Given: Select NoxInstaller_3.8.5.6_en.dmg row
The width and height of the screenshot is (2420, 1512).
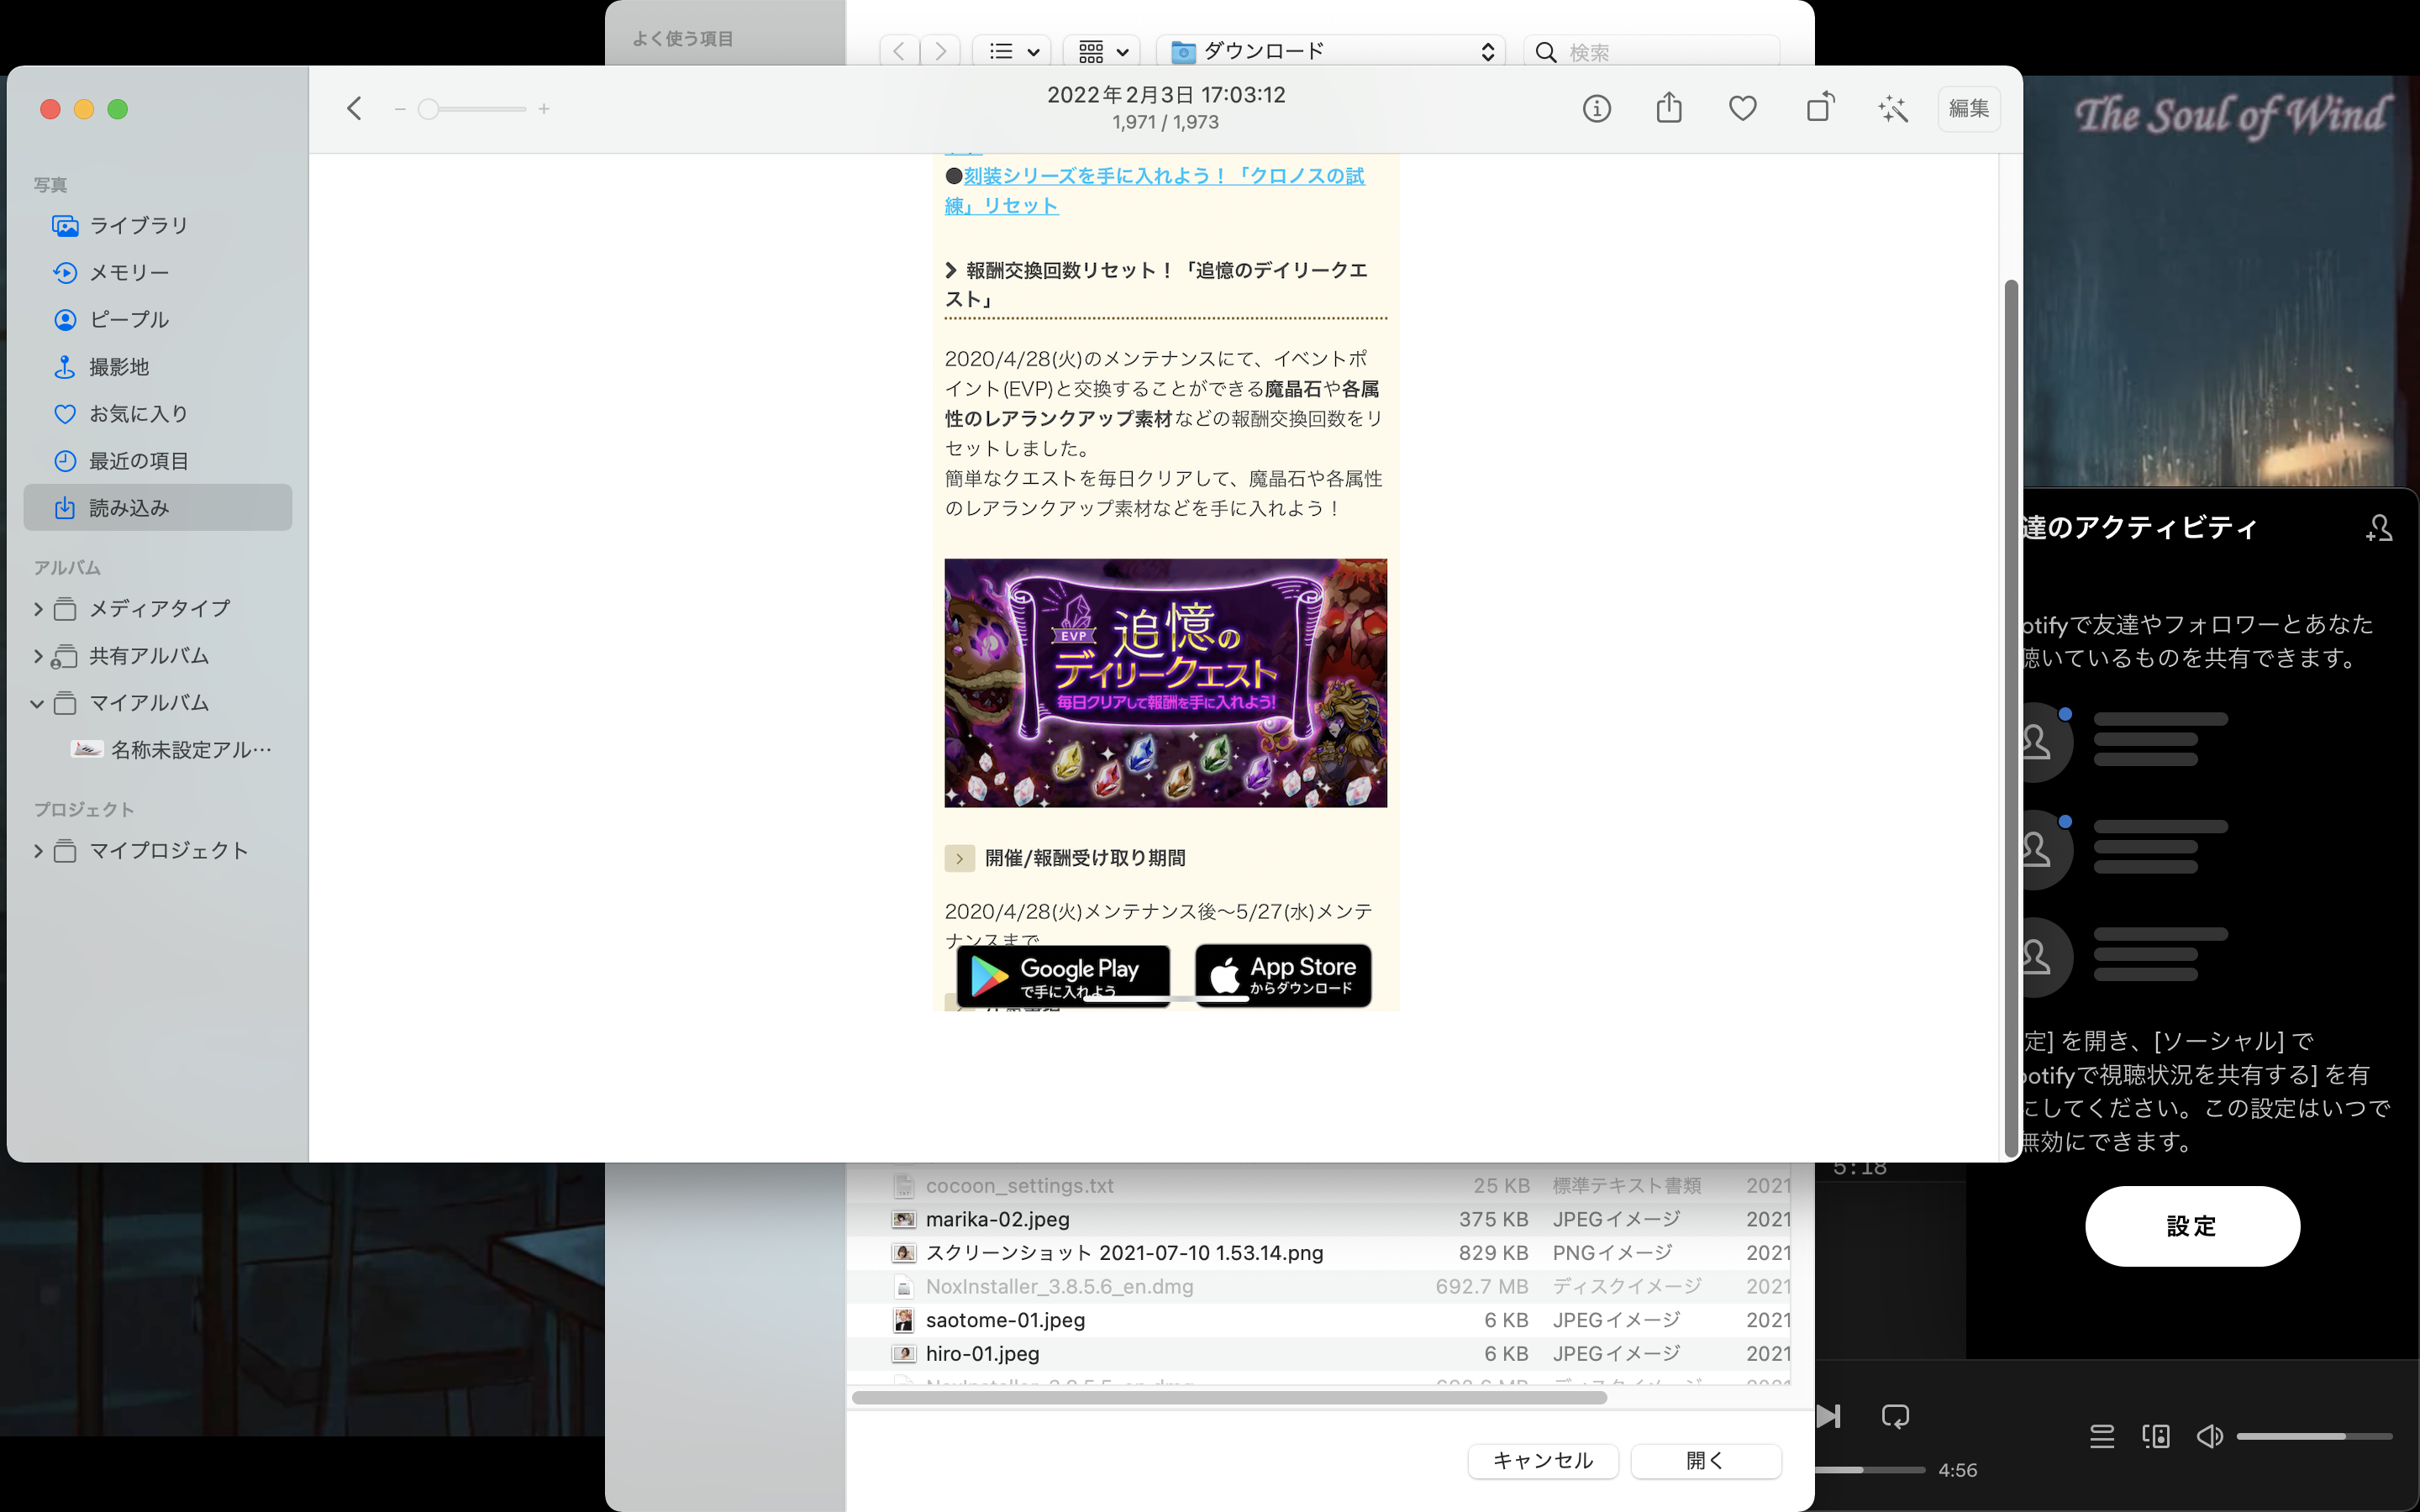Looking at the screenshot, I should tap(1320, 1287).
